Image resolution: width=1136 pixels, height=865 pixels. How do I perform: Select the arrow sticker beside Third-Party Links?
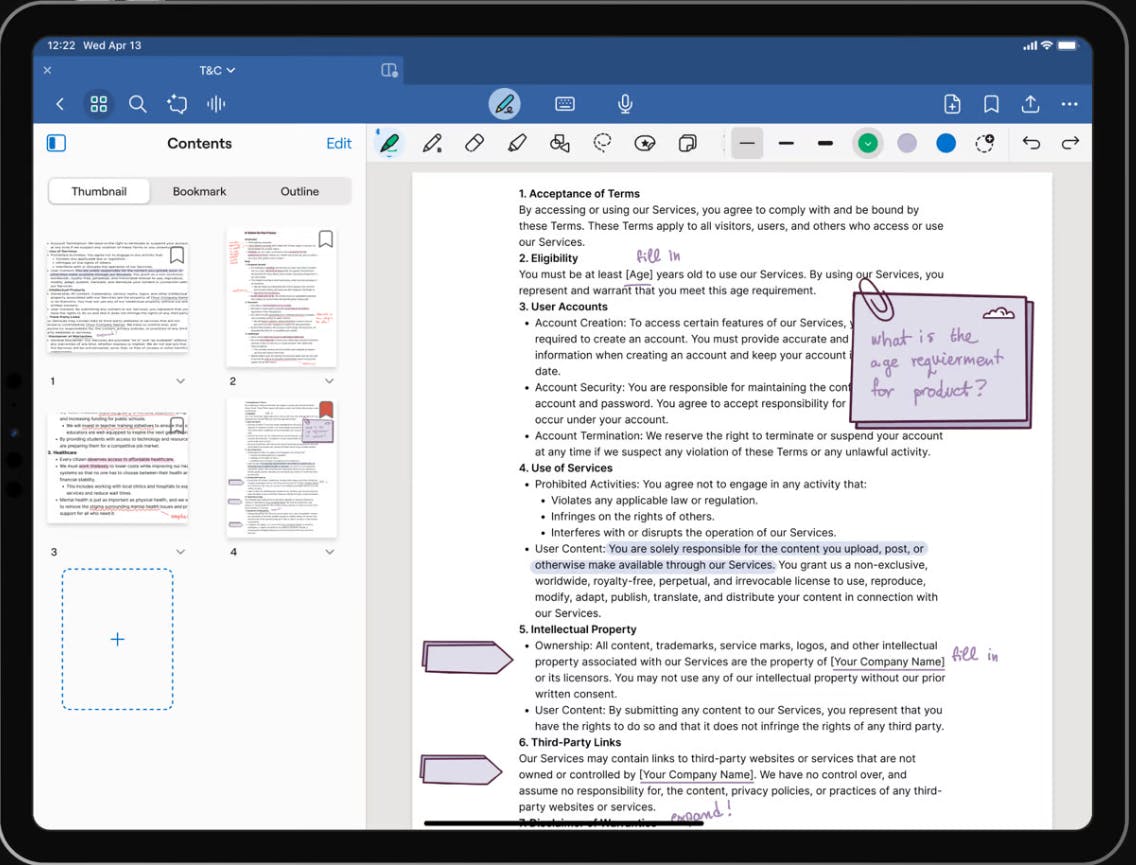[x=461, y=769]
